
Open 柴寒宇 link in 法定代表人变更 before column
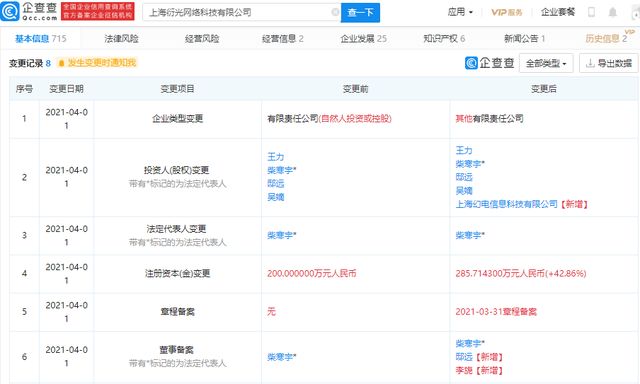click(282, 235)
